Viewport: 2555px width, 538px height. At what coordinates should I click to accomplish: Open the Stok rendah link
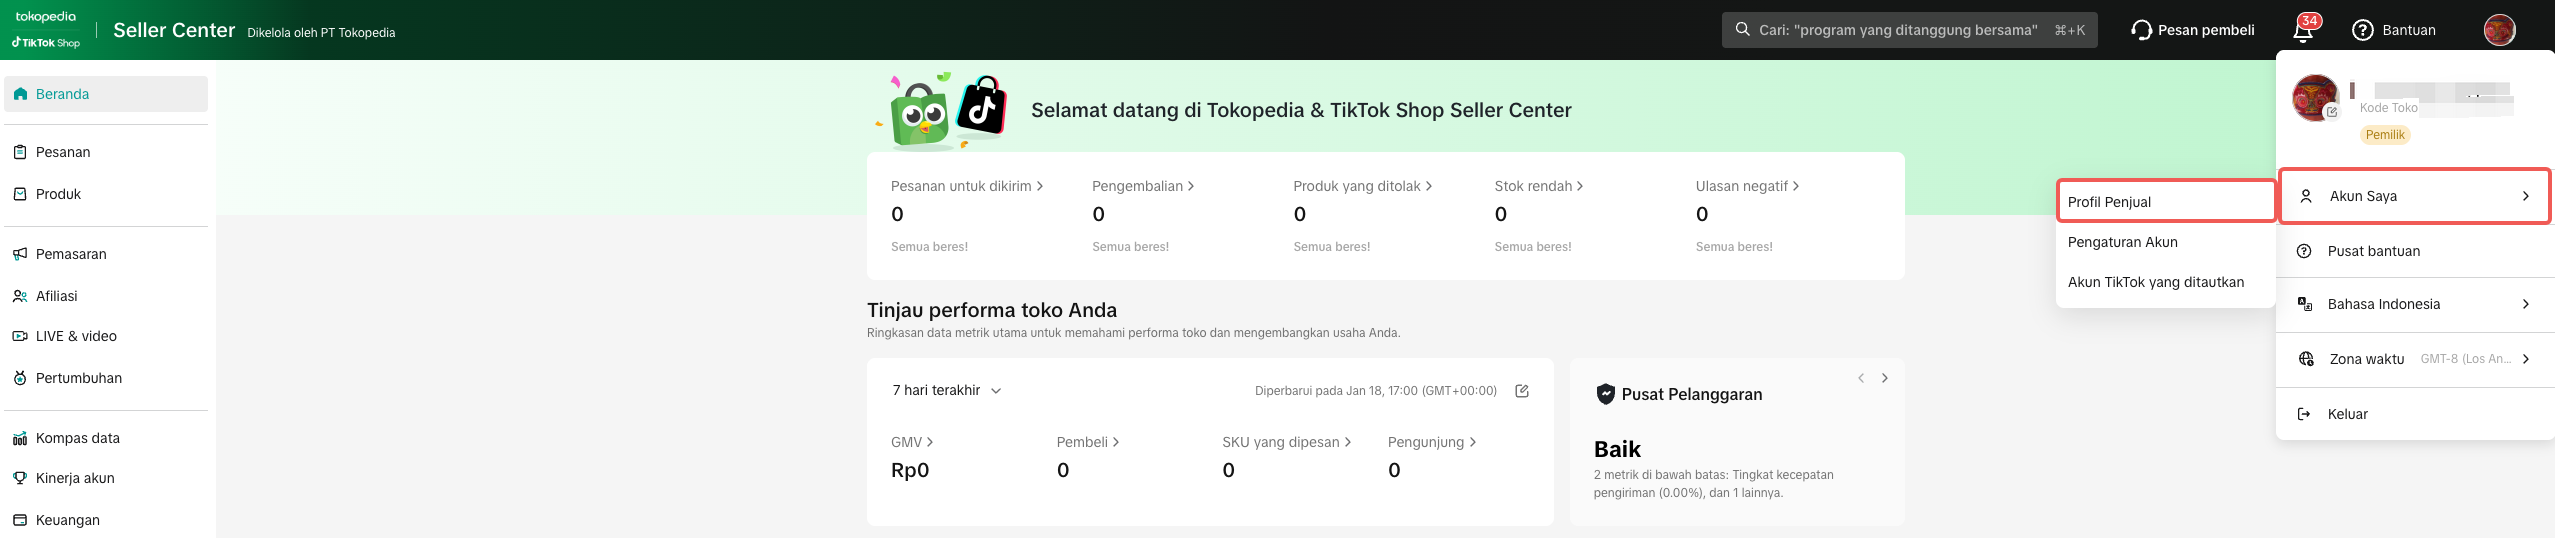[x=1538, y=186]
